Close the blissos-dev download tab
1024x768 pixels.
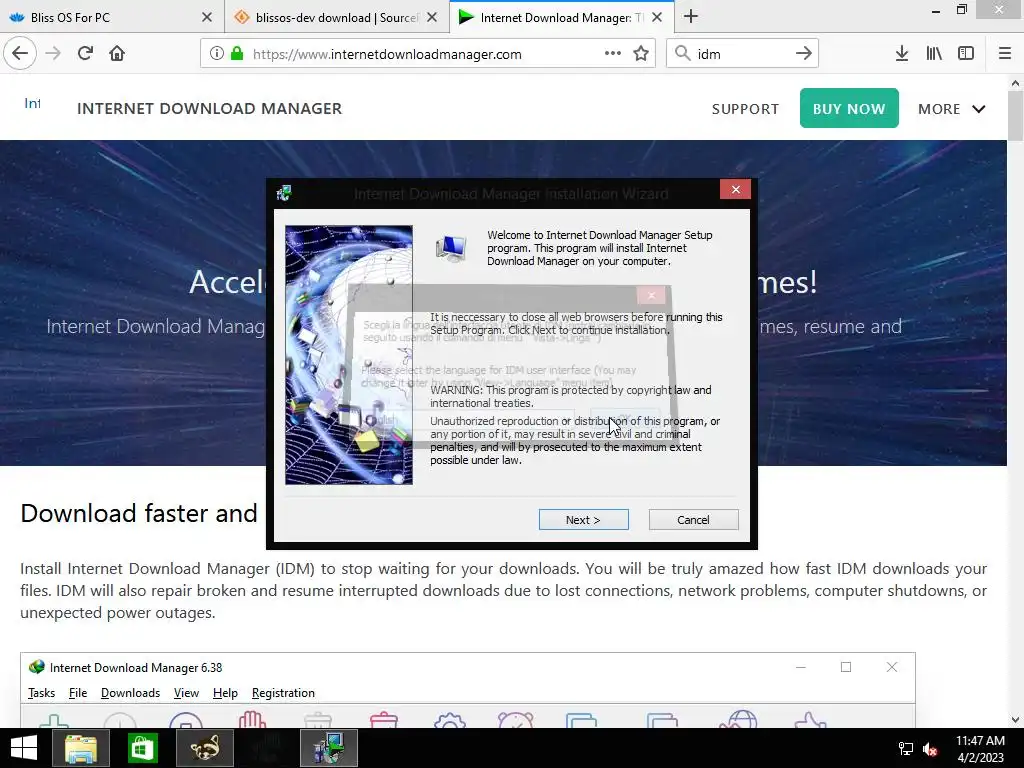click(432, 17)
